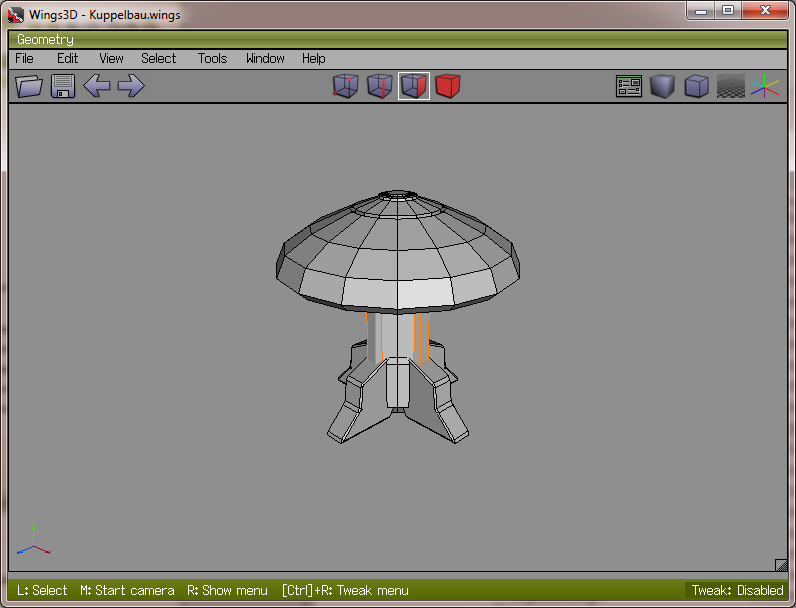Toggle orthographic/perspective view cube icon
The width and height of the screenshot is (796, 608).
click(696, 87)
